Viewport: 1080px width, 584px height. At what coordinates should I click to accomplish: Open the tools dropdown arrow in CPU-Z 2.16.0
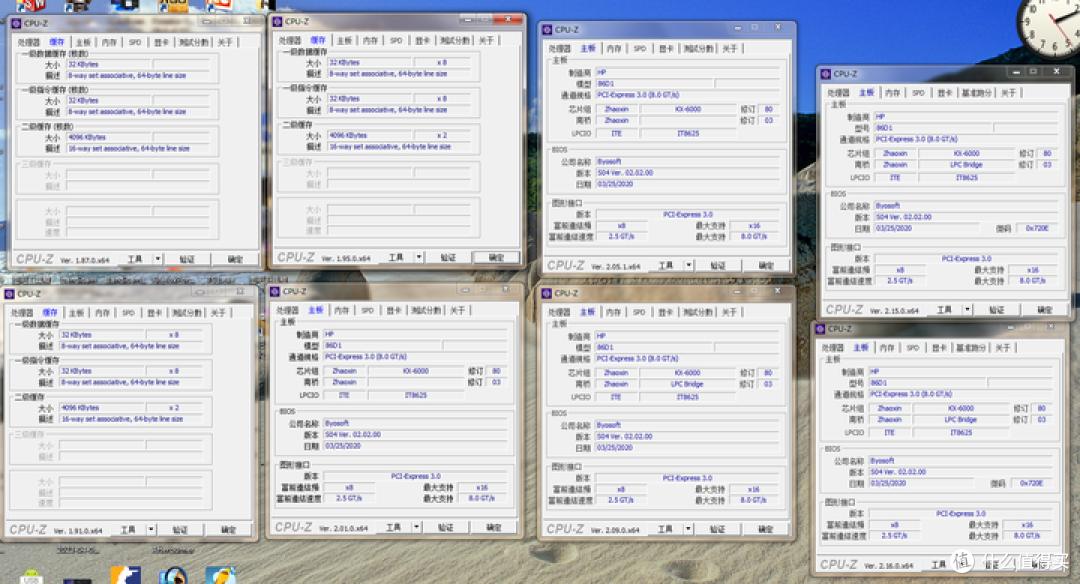[x=962, y=564]
